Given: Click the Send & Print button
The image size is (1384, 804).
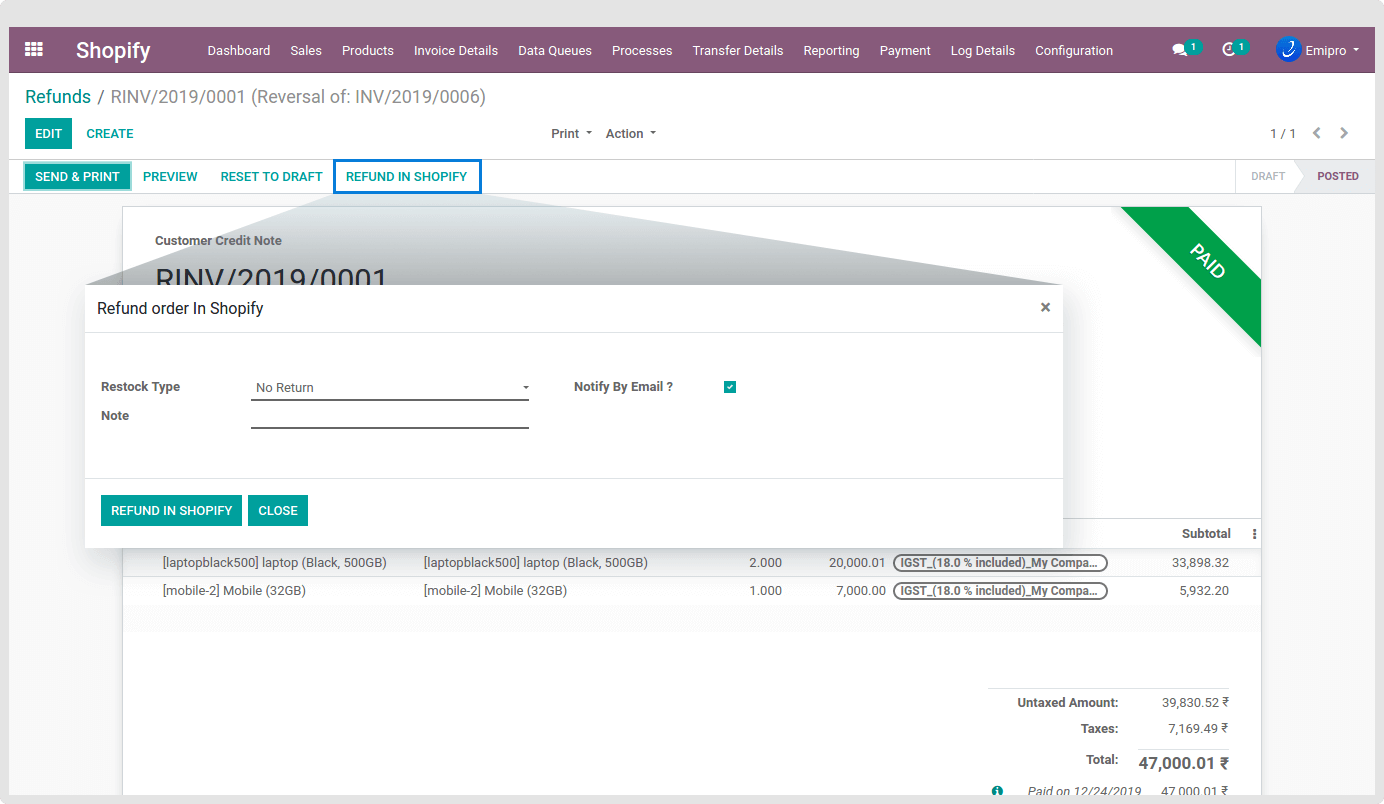Looking at the screenshot, I should pos(77,176).
